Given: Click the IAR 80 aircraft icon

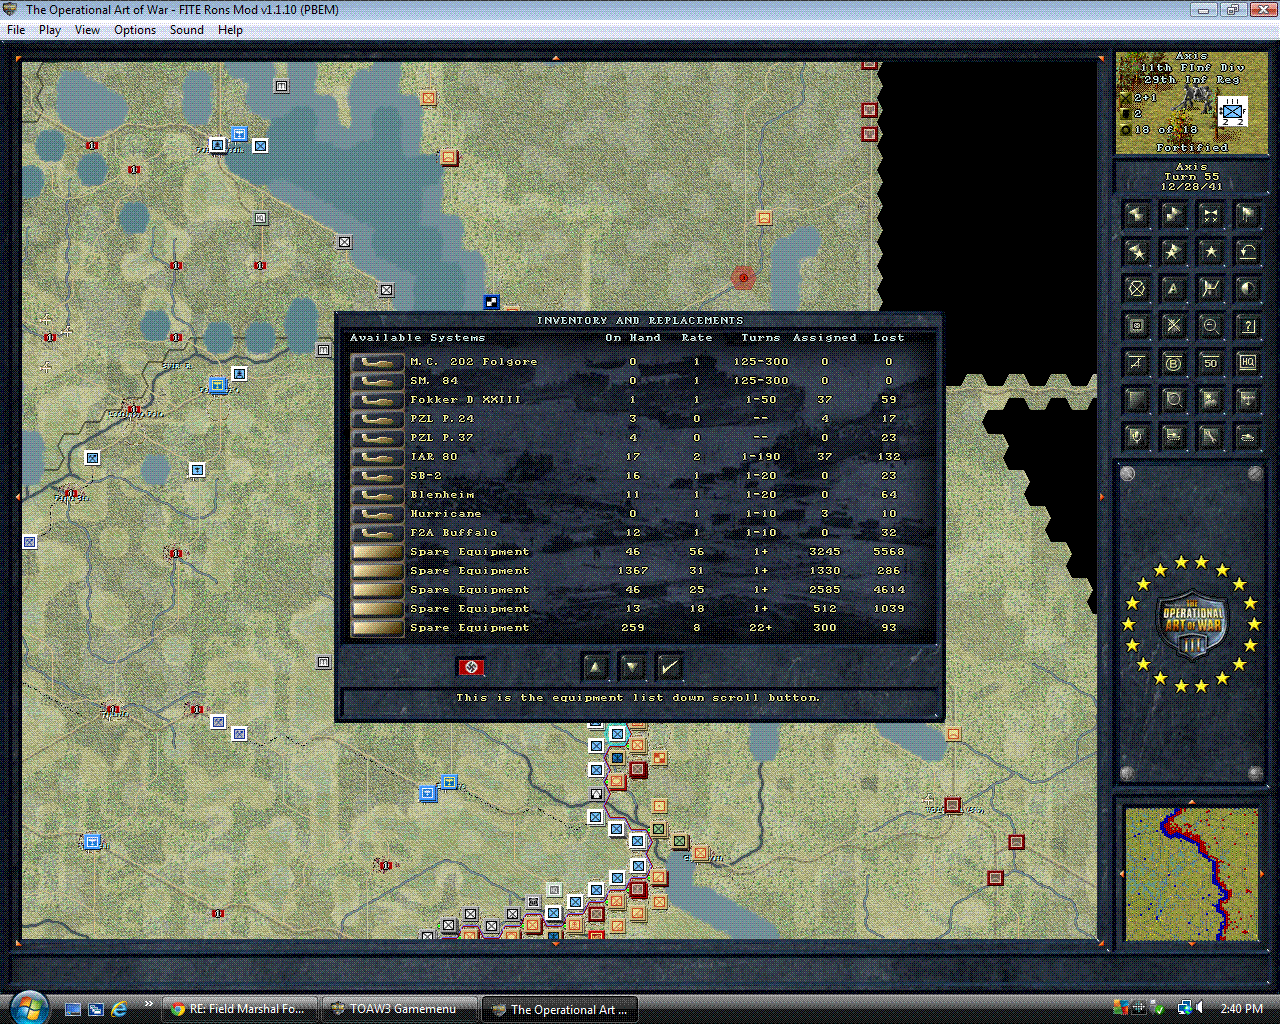Looking at the screenshot, I should point(377,457).
